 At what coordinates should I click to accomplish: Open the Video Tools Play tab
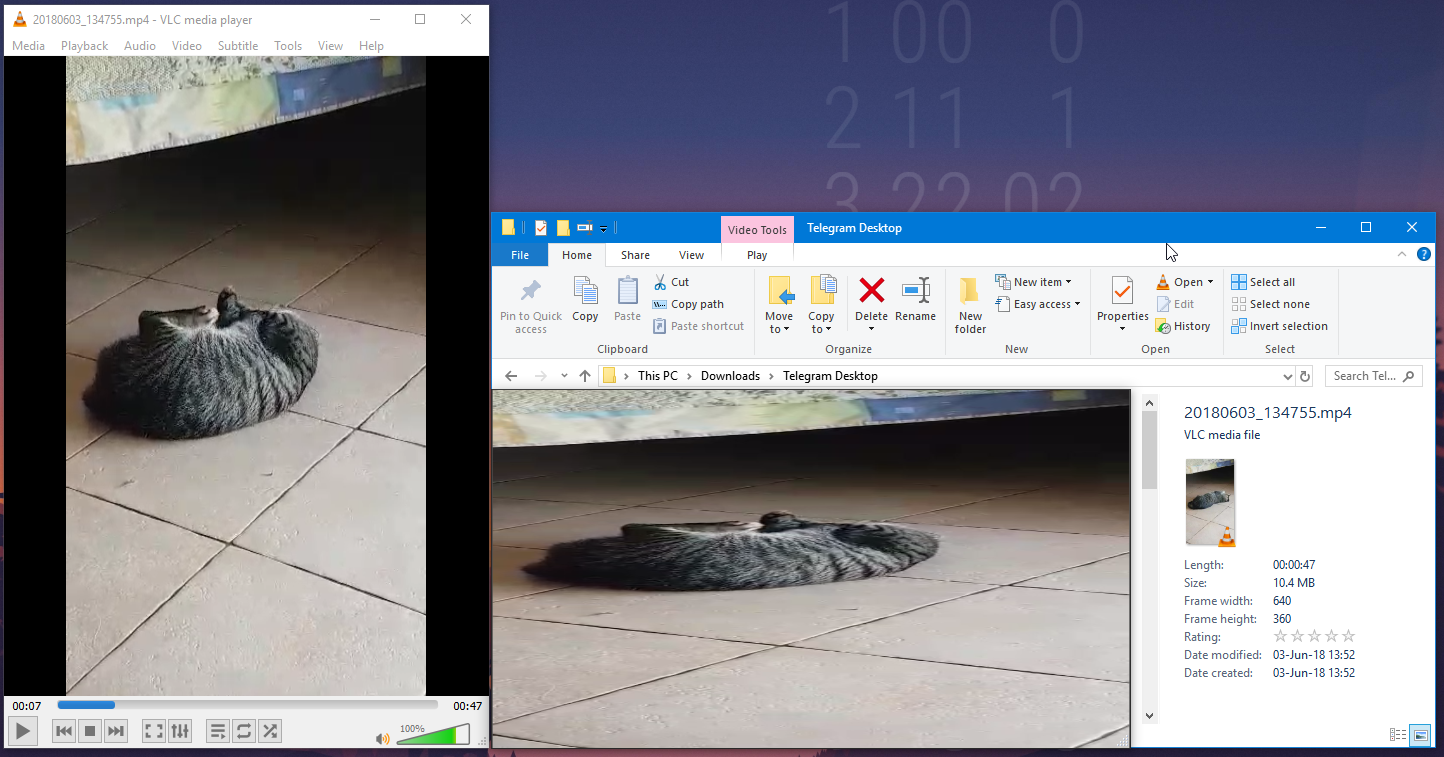point(757,255)
